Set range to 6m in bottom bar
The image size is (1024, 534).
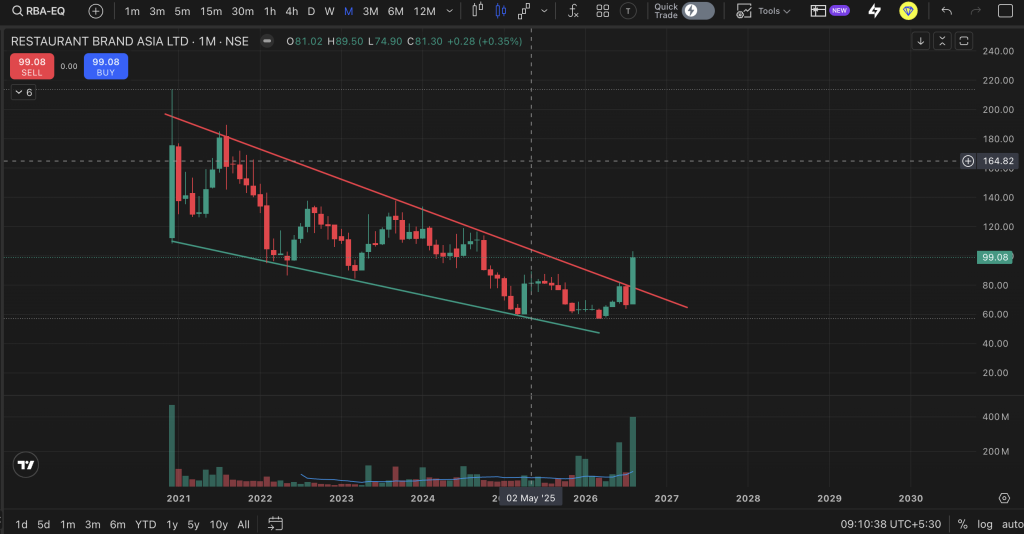(118, 524)
